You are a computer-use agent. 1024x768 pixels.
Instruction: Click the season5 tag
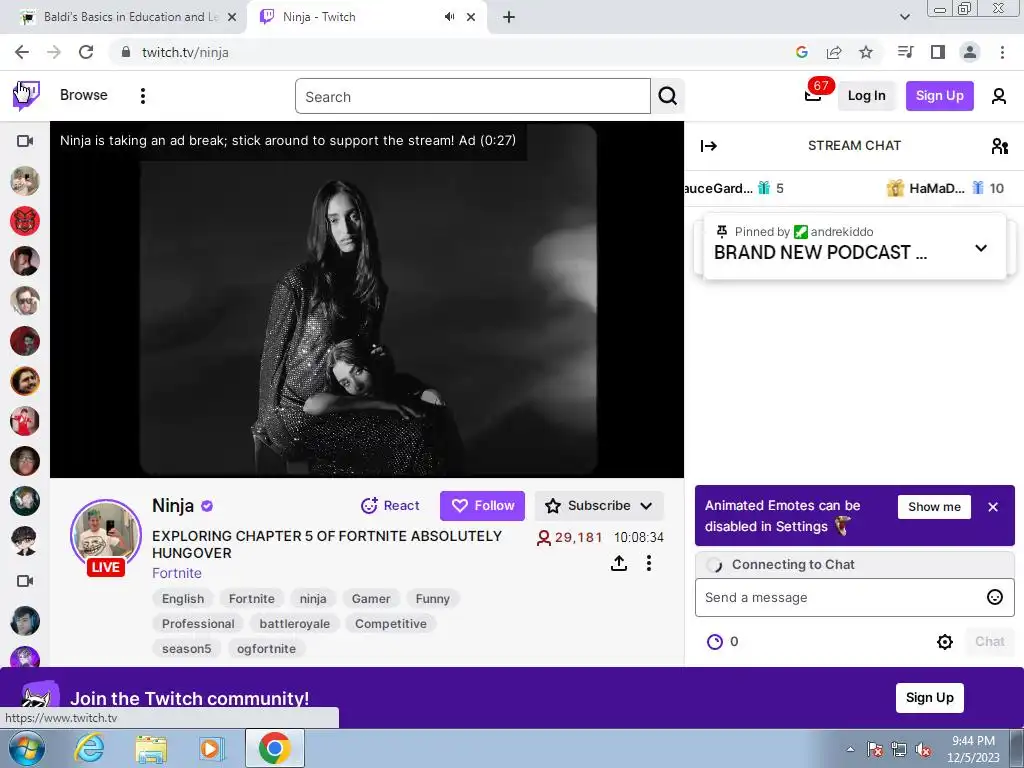click(x=187, y=648)
